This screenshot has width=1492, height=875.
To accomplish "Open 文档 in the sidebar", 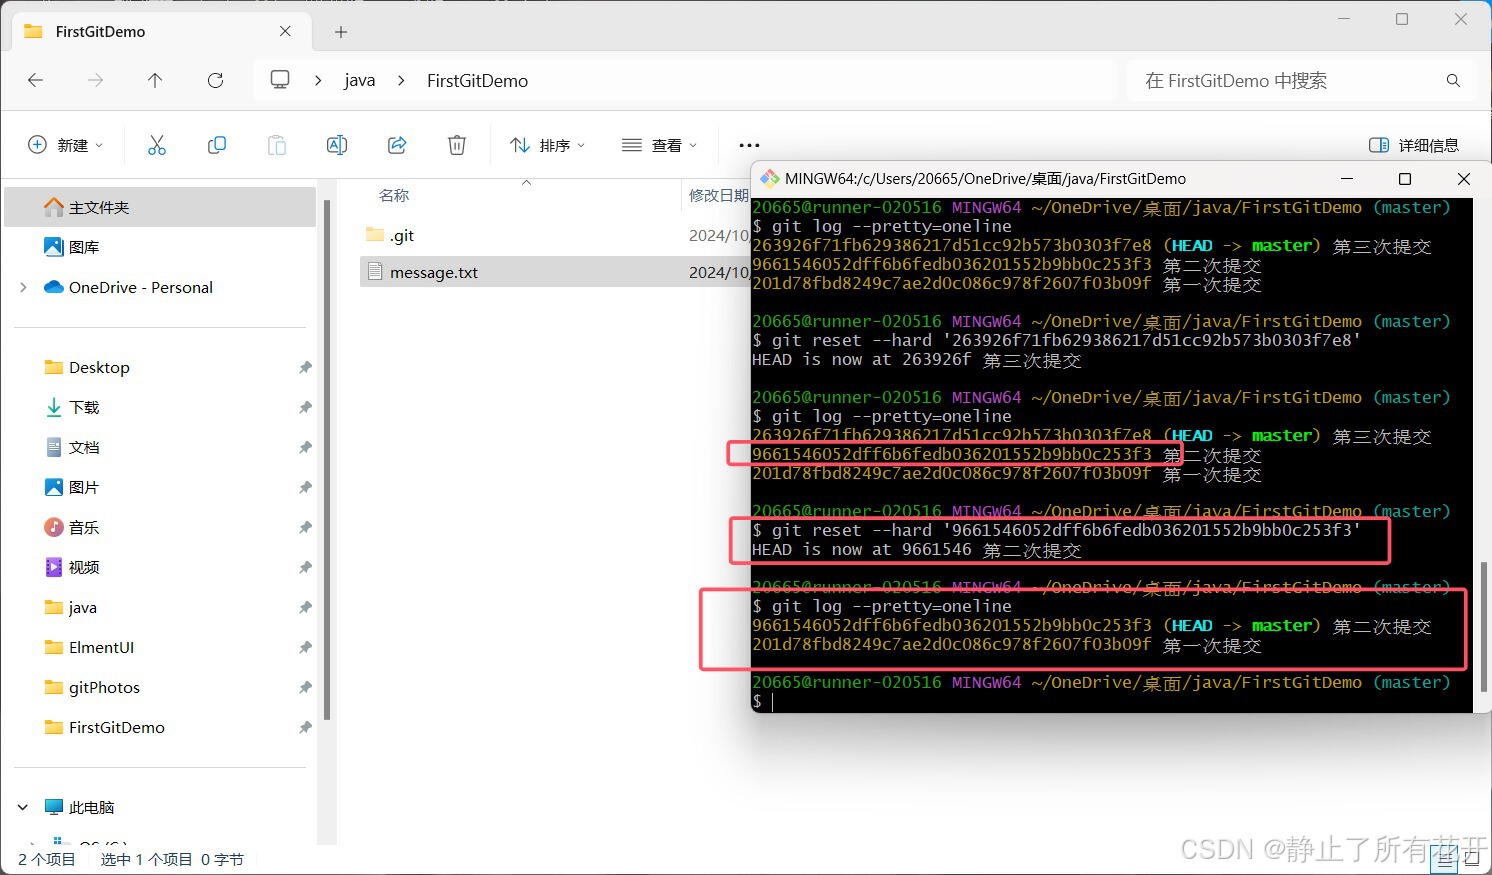I will click(x=161, y=447).
